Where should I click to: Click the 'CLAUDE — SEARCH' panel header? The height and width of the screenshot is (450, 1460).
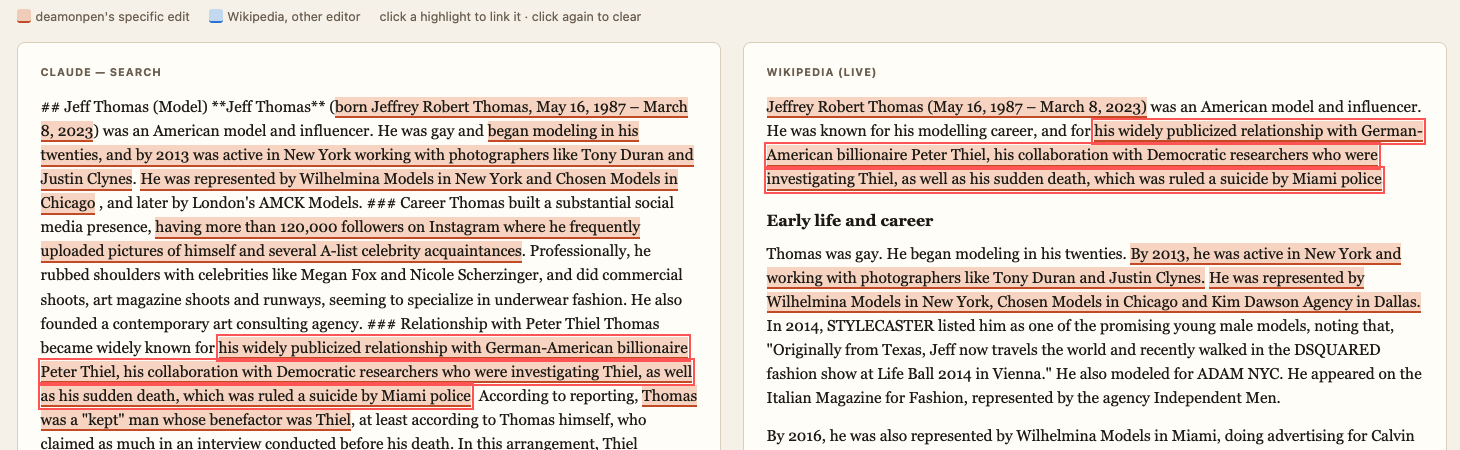[101, 72]
